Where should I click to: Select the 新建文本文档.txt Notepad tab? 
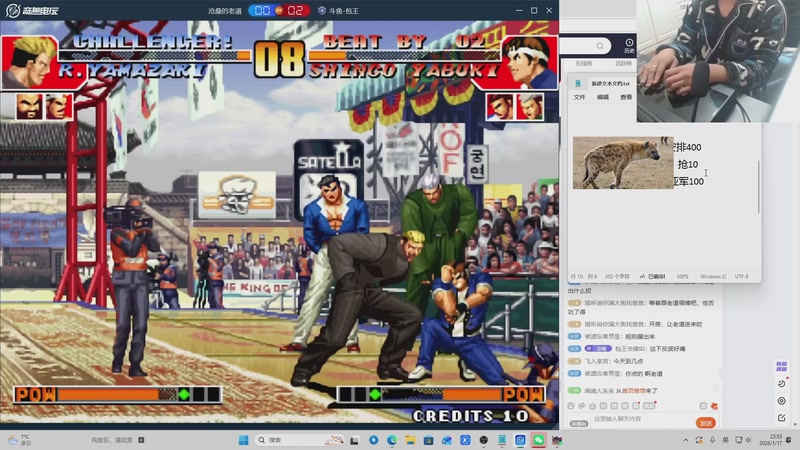coord(610,83)
